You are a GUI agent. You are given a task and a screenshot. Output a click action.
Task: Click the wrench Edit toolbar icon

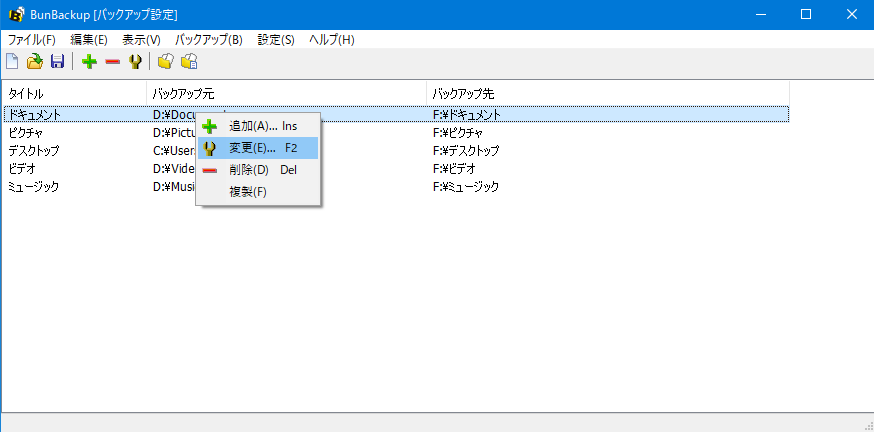click(135, 61)
